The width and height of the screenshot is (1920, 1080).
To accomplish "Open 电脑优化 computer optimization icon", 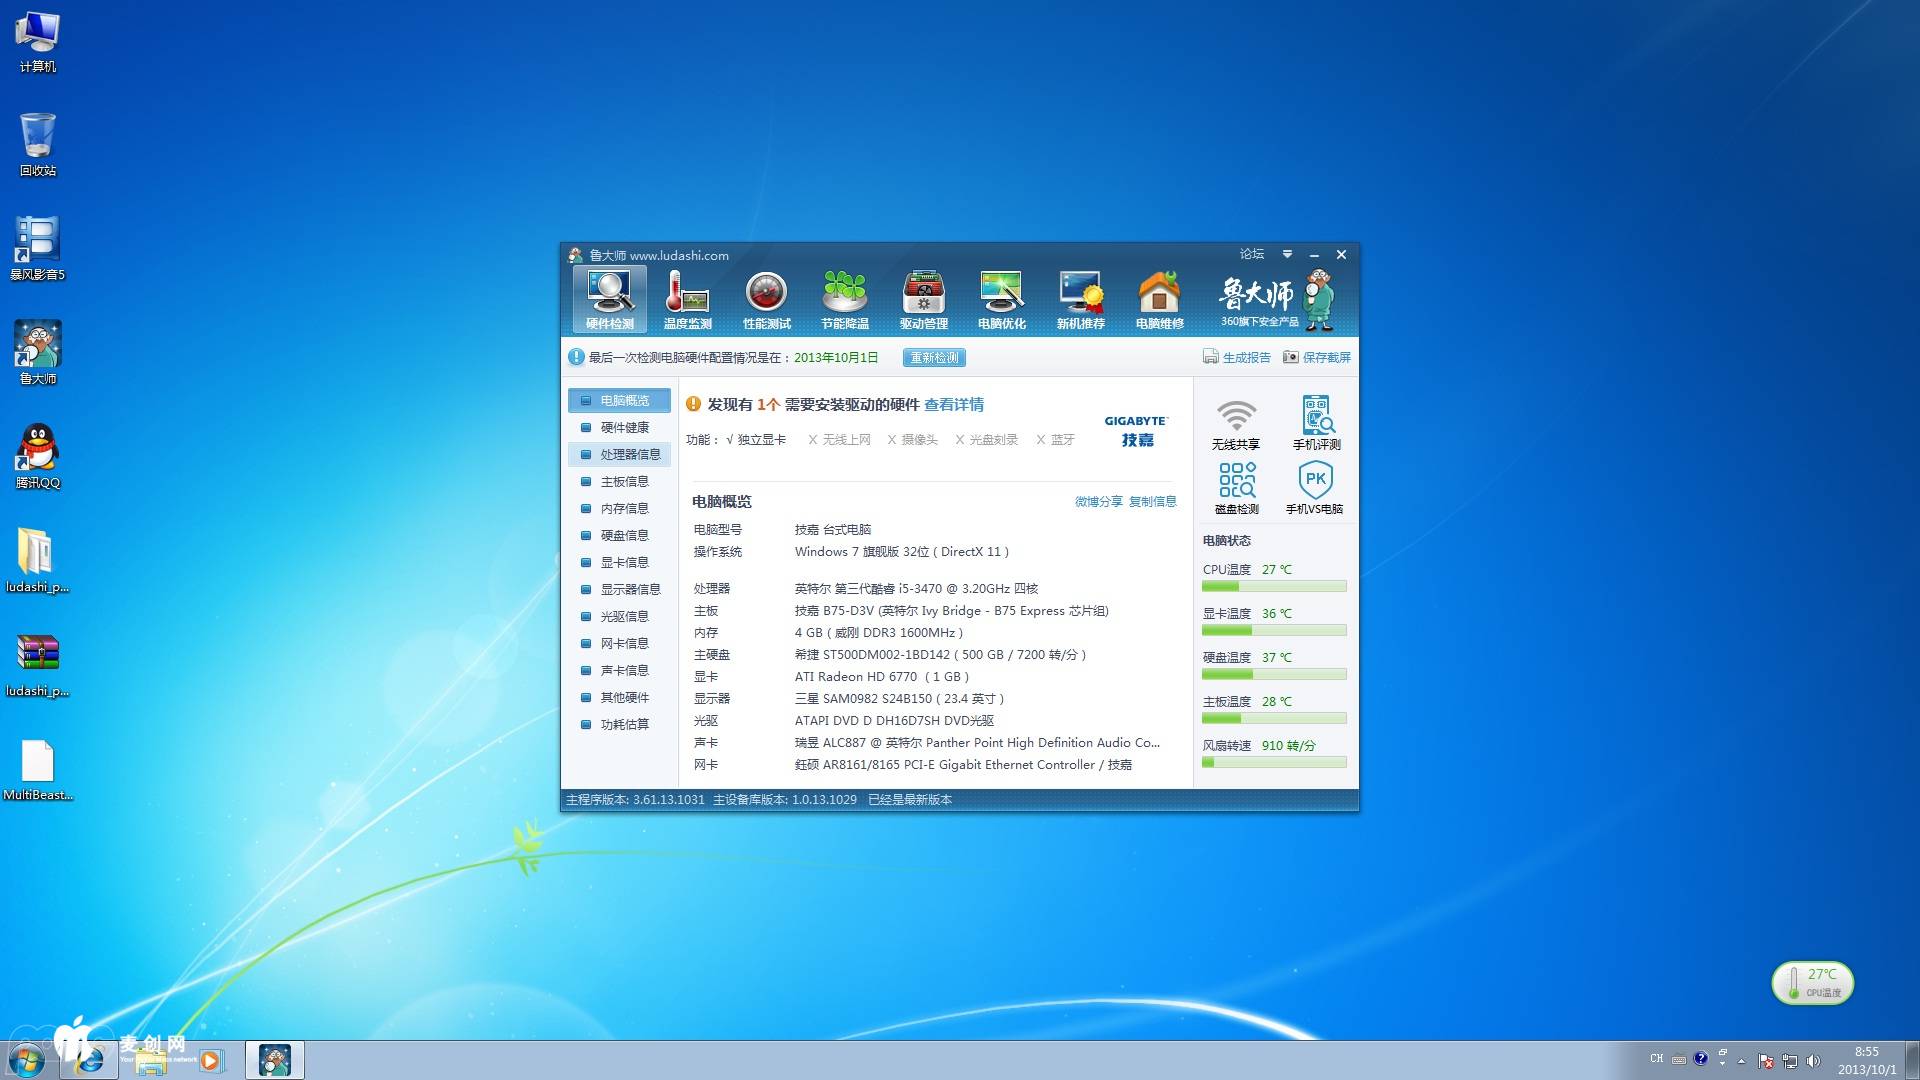I will [1001, 300].
